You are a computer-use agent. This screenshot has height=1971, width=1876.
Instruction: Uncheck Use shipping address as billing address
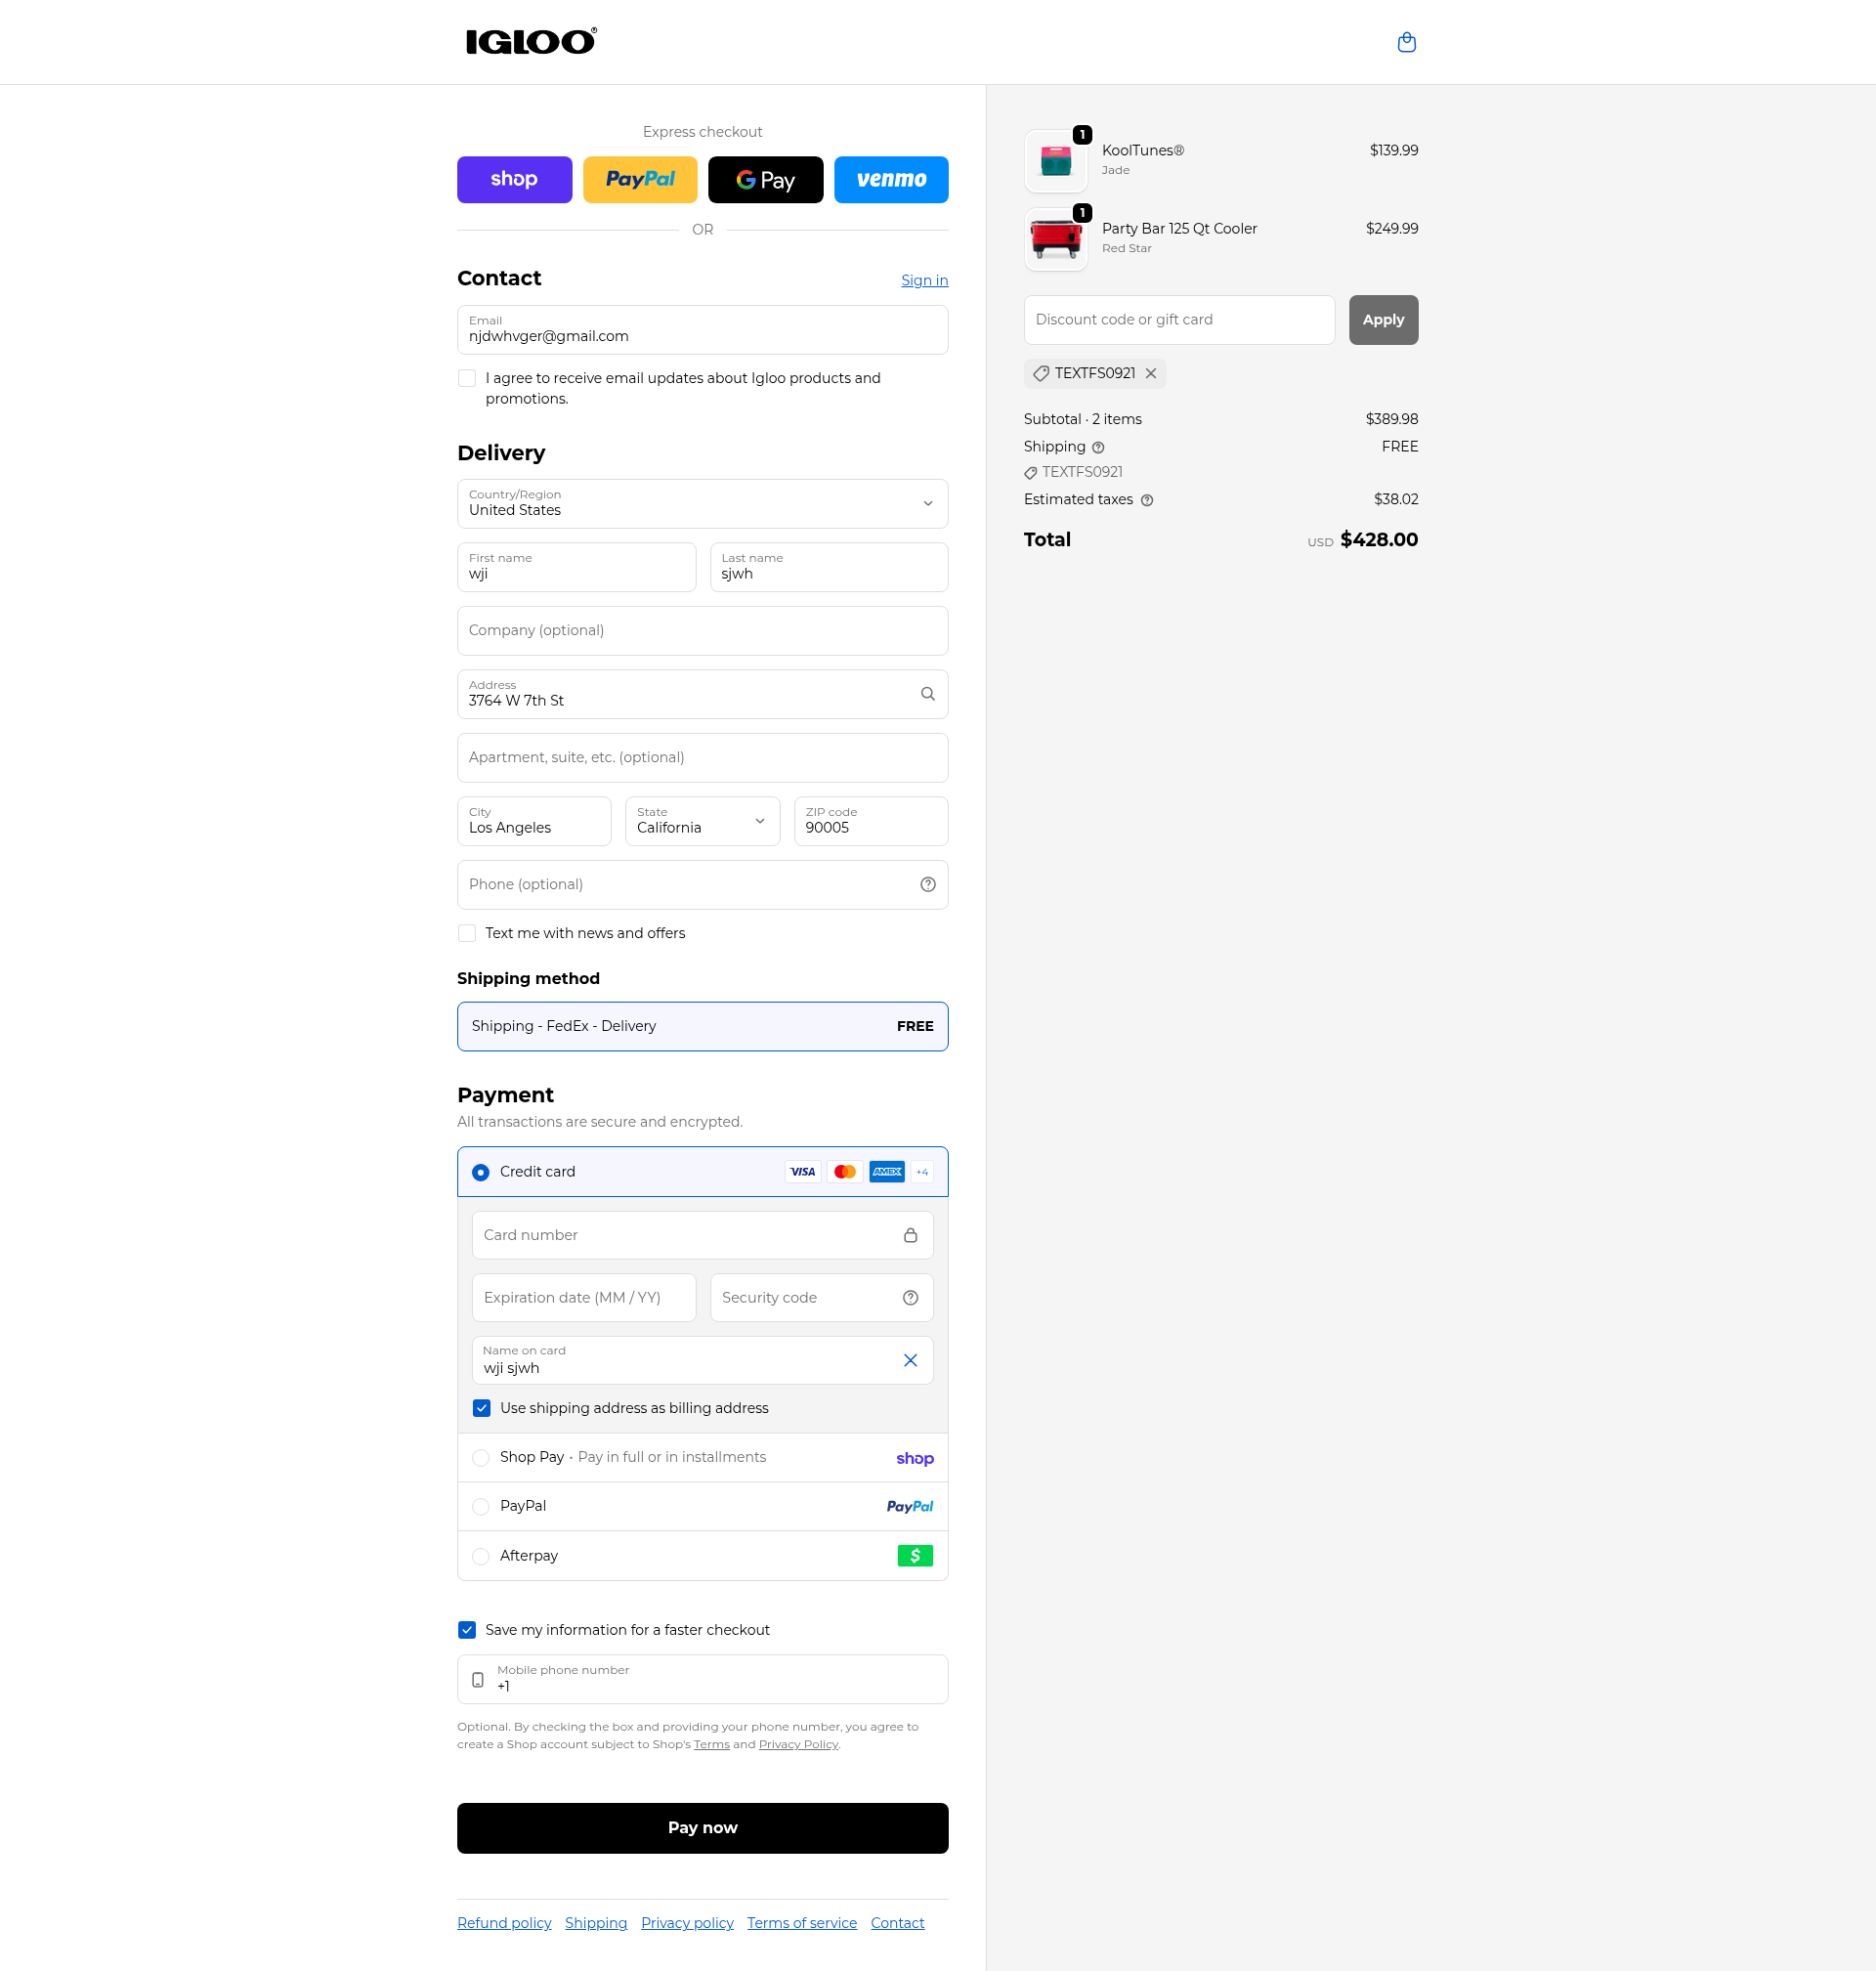tap(481, 1407)
